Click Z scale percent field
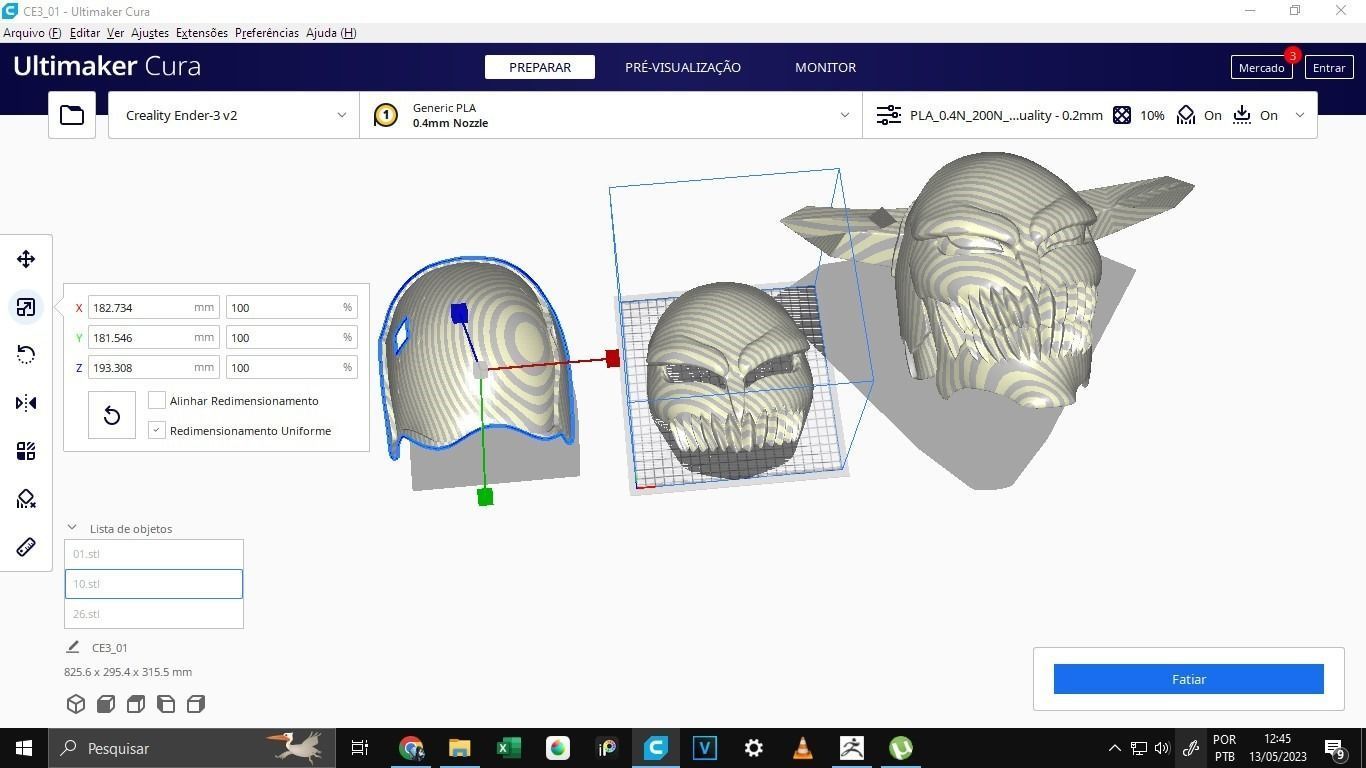Viewport: 1366px width, 768px height. [291, 368]
